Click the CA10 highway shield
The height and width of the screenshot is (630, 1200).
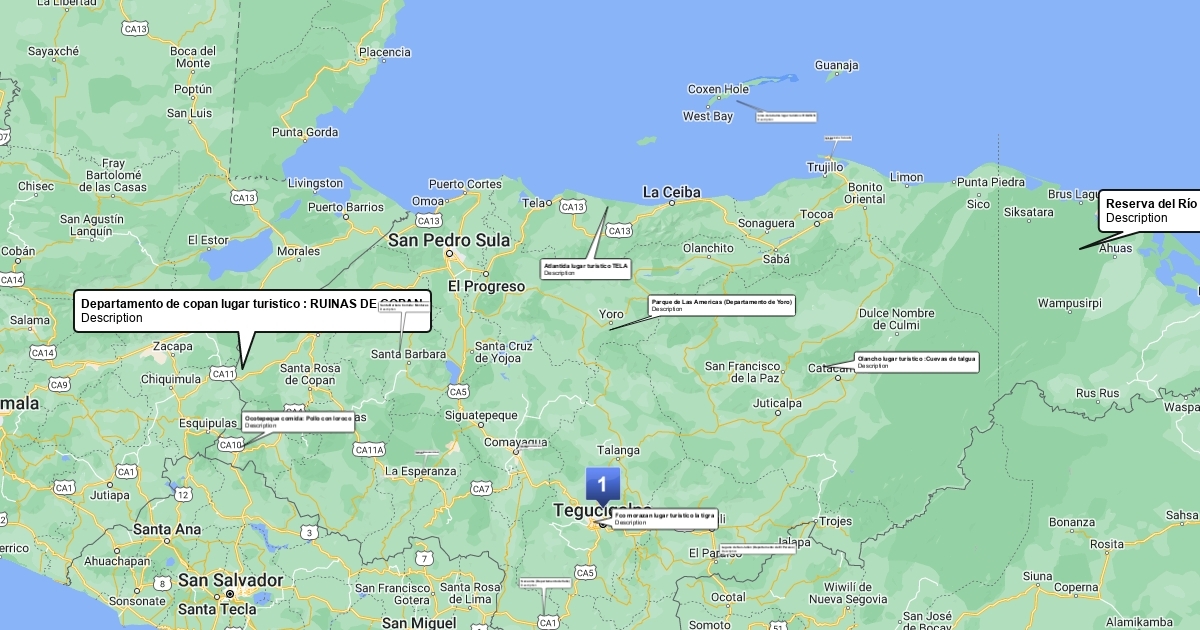(230, 444)
